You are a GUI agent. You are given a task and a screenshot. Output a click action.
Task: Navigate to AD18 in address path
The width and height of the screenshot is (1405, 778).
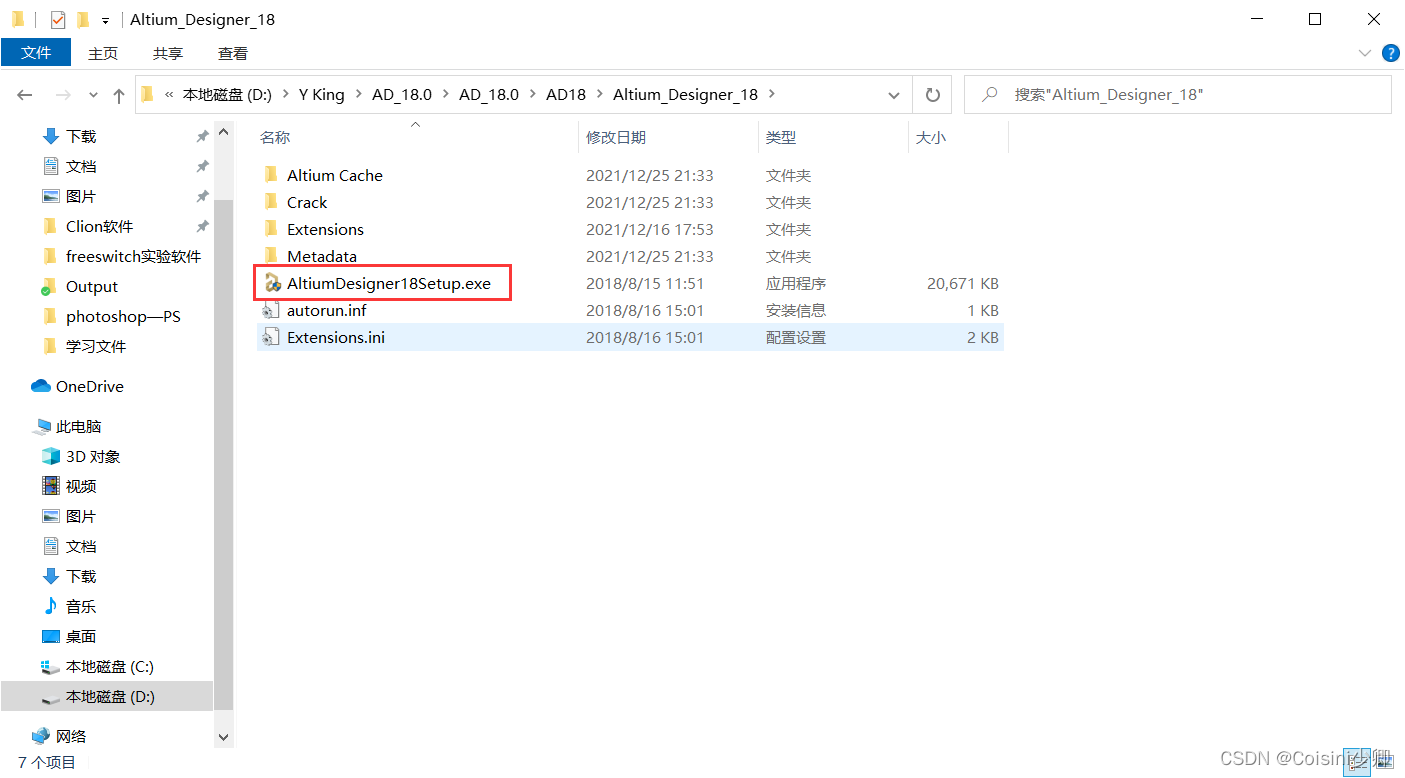click(566, 95)
